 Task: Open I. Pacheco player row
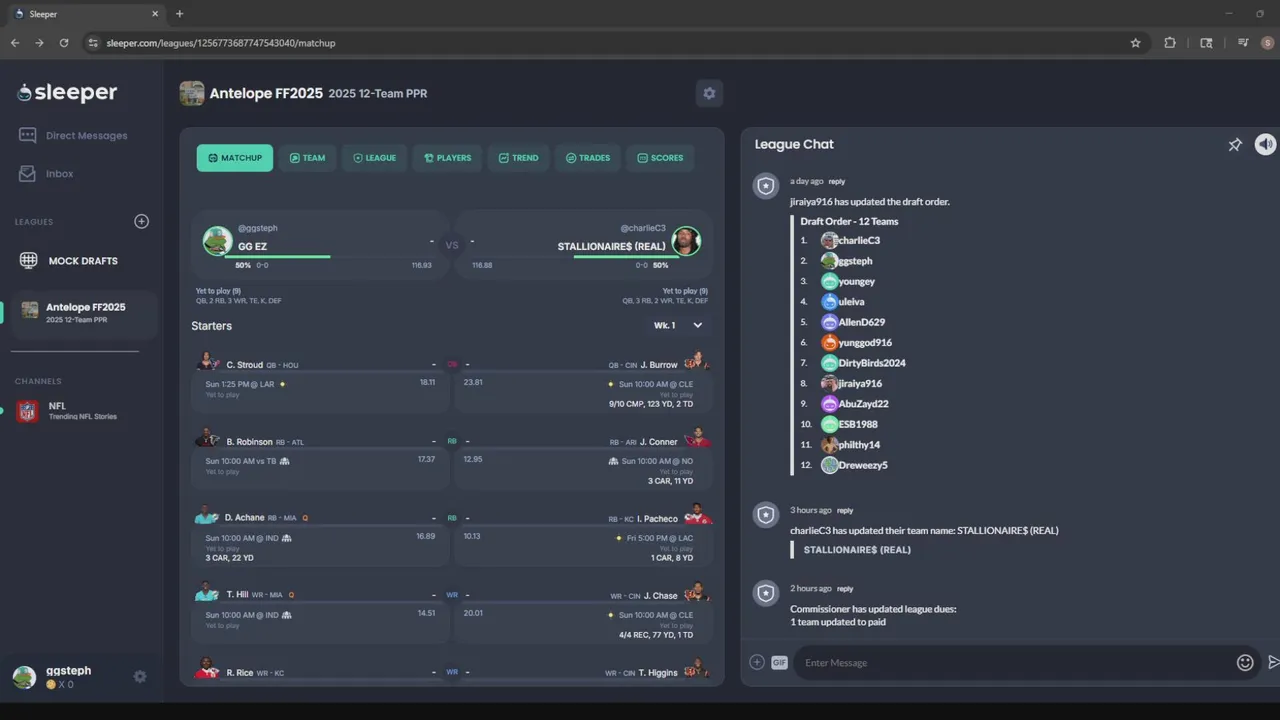click(x=584, y=535)
